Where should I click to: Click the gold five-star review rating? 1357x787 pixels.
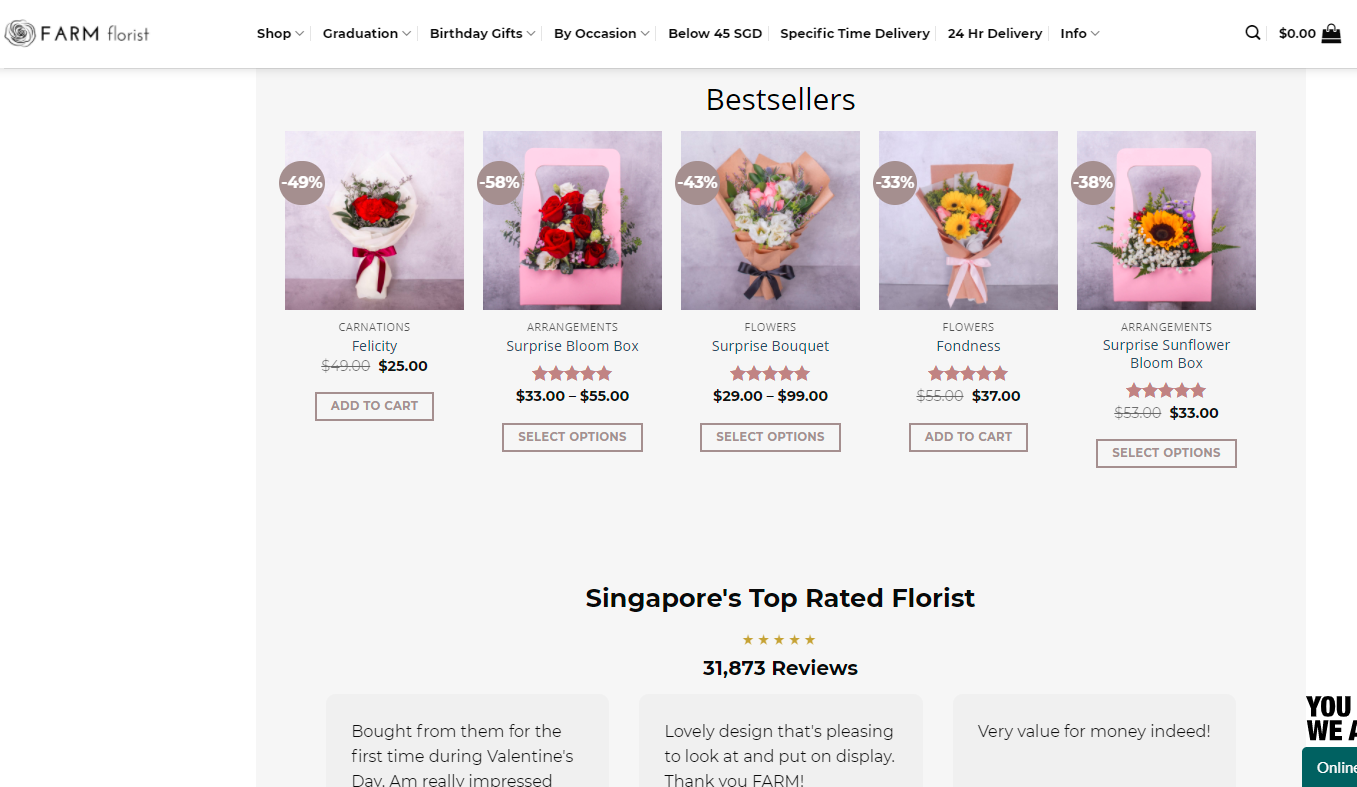pos(779,640)
